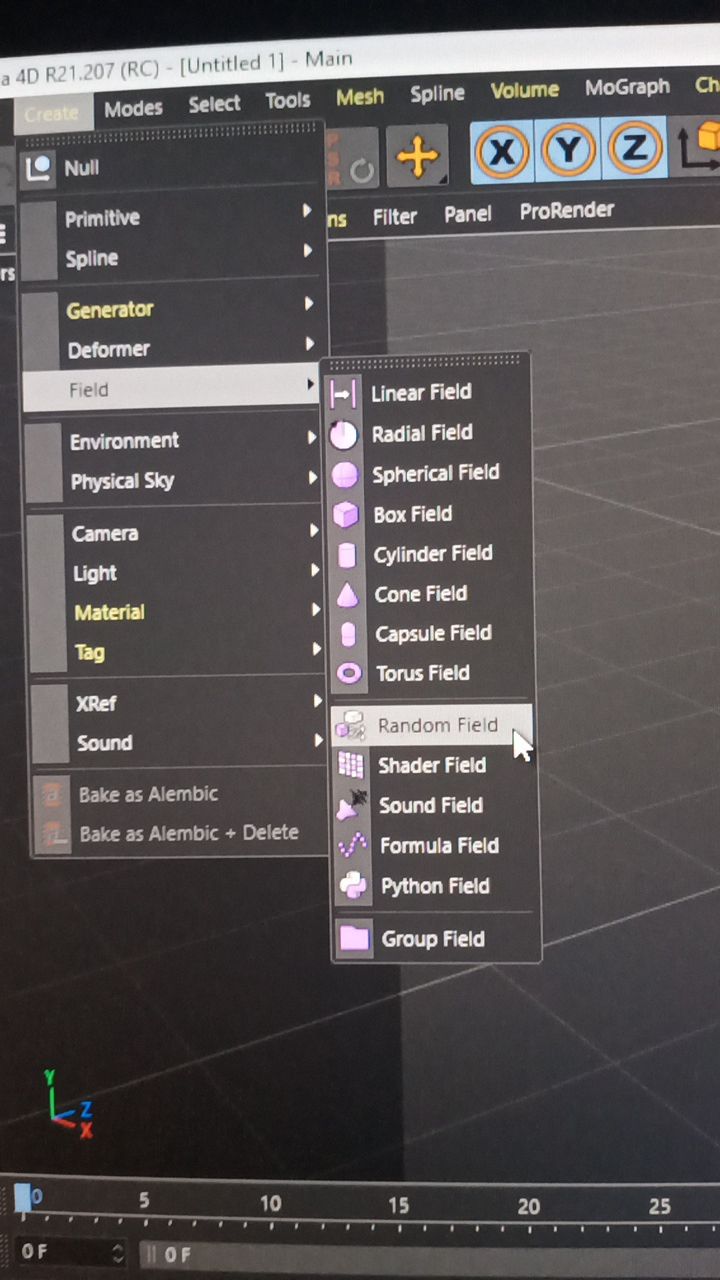Choose the Radial Field icon
This screenshot has width=720, height=1280.
tap(344, 434)
